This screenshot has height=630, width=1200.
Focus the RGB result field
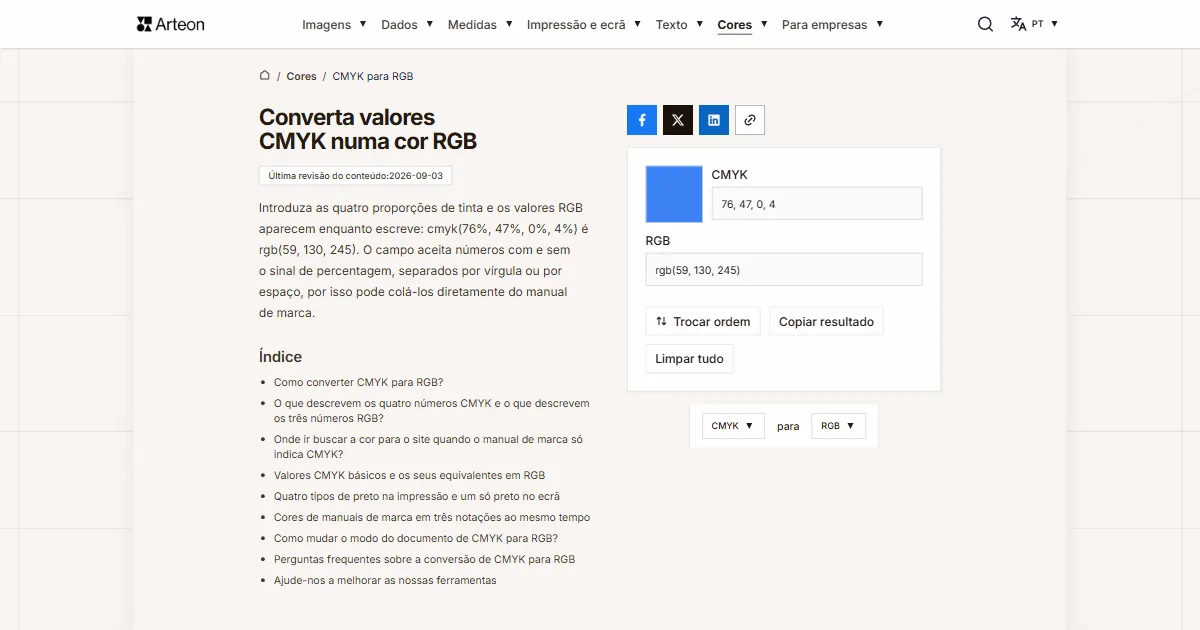pos(784,270)
